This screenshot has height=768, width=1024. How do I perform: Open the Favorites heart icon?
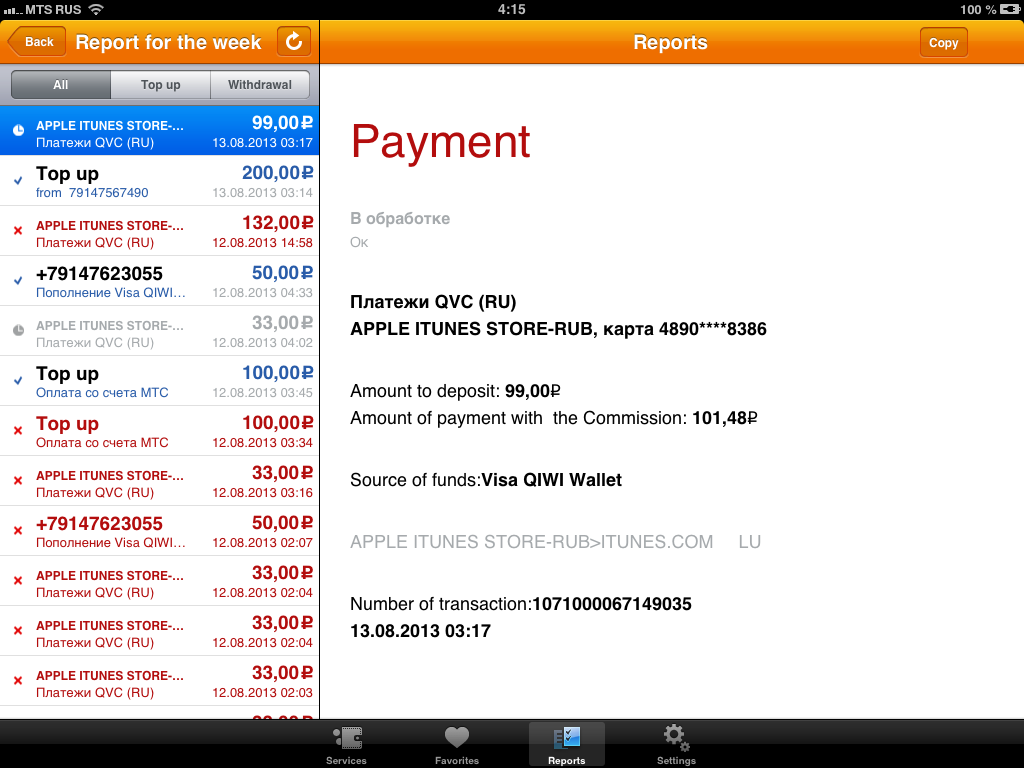click(x=456, y=738)
